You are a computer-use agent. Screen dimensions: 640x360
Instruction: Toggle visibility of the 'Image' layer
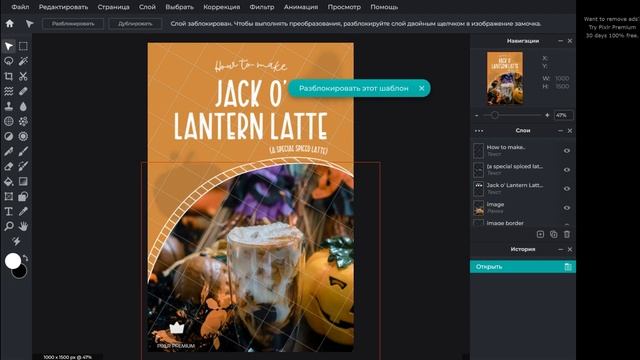tap(567, 208)
